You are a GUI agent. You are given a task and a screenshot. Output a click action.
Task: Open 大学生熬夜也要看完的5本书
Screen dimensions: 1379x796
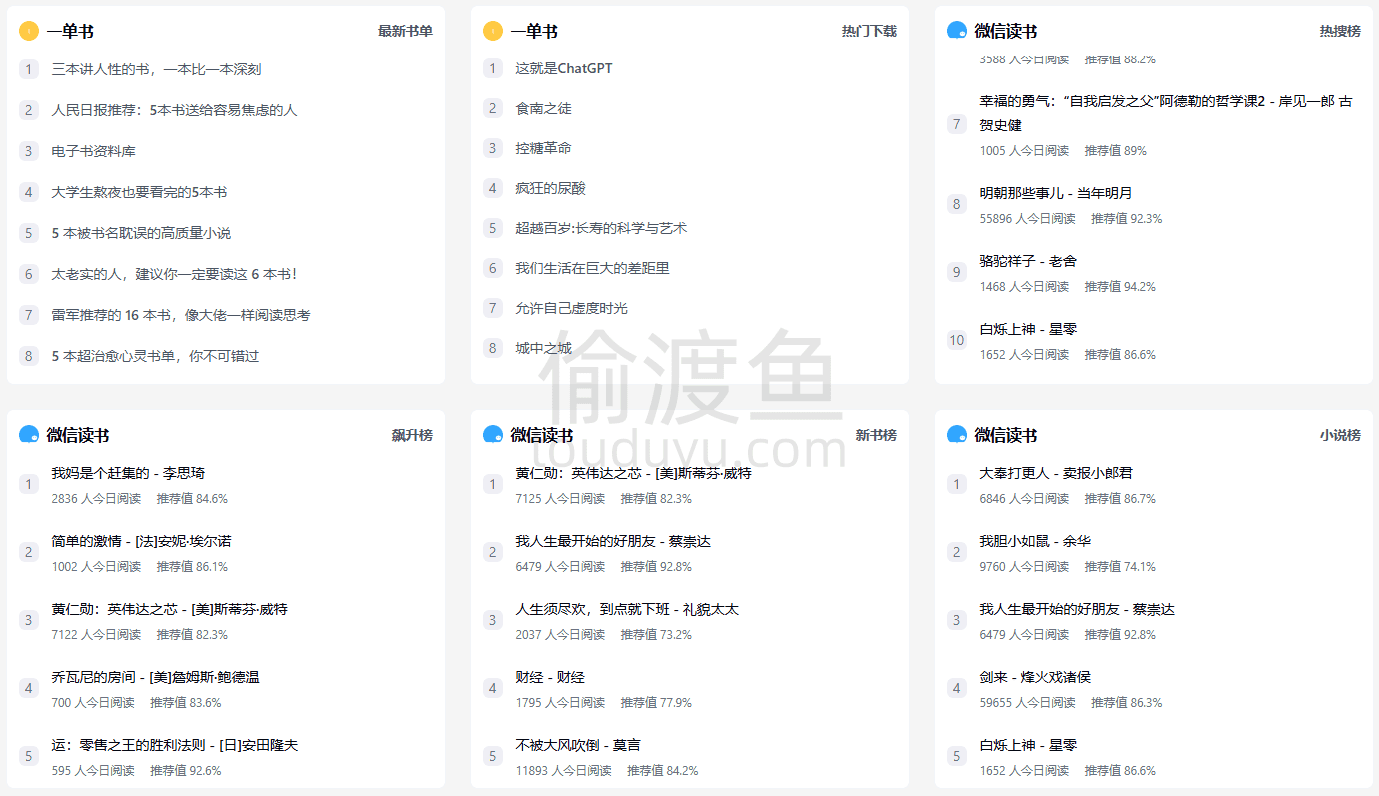[139, 192]
